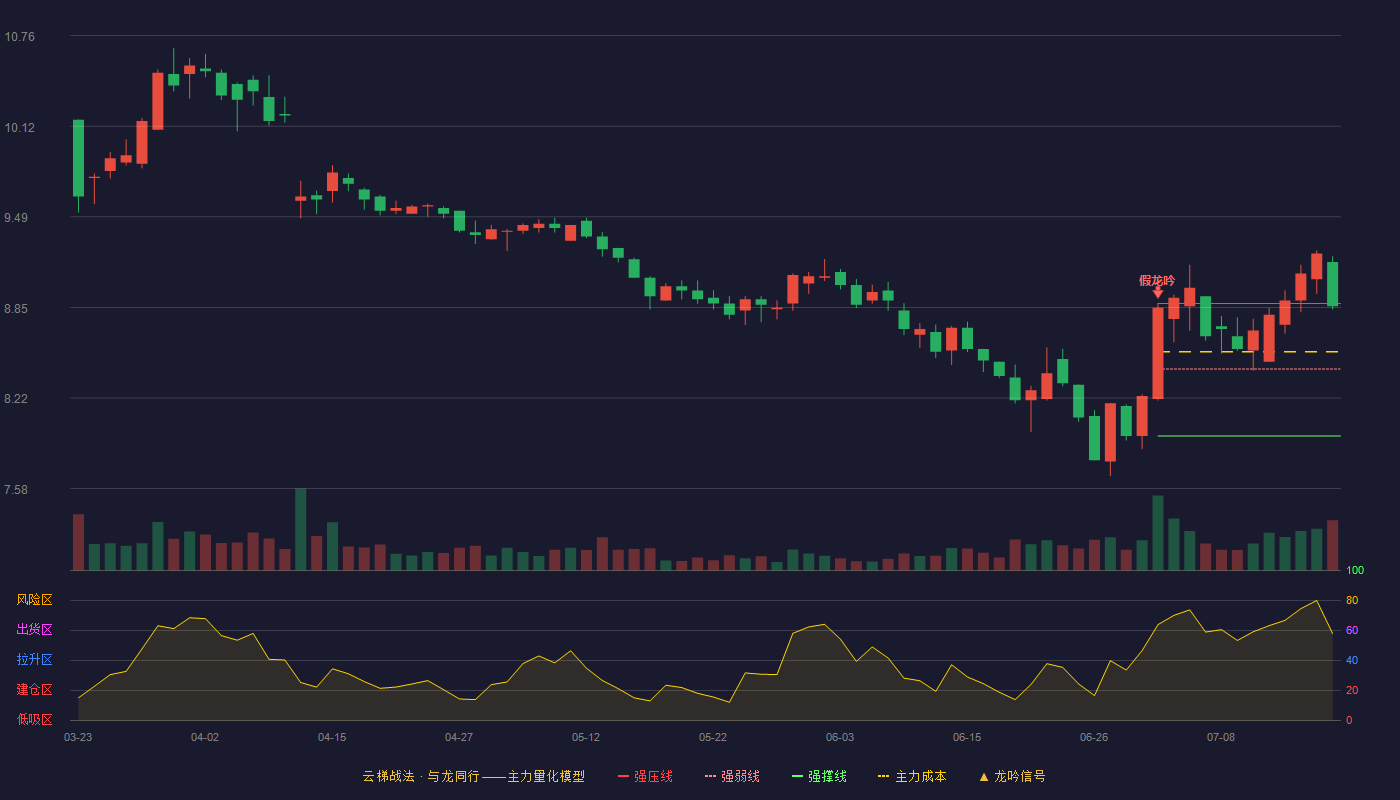
Task: Click the 06-26 date label
Action: [1094, 737]
